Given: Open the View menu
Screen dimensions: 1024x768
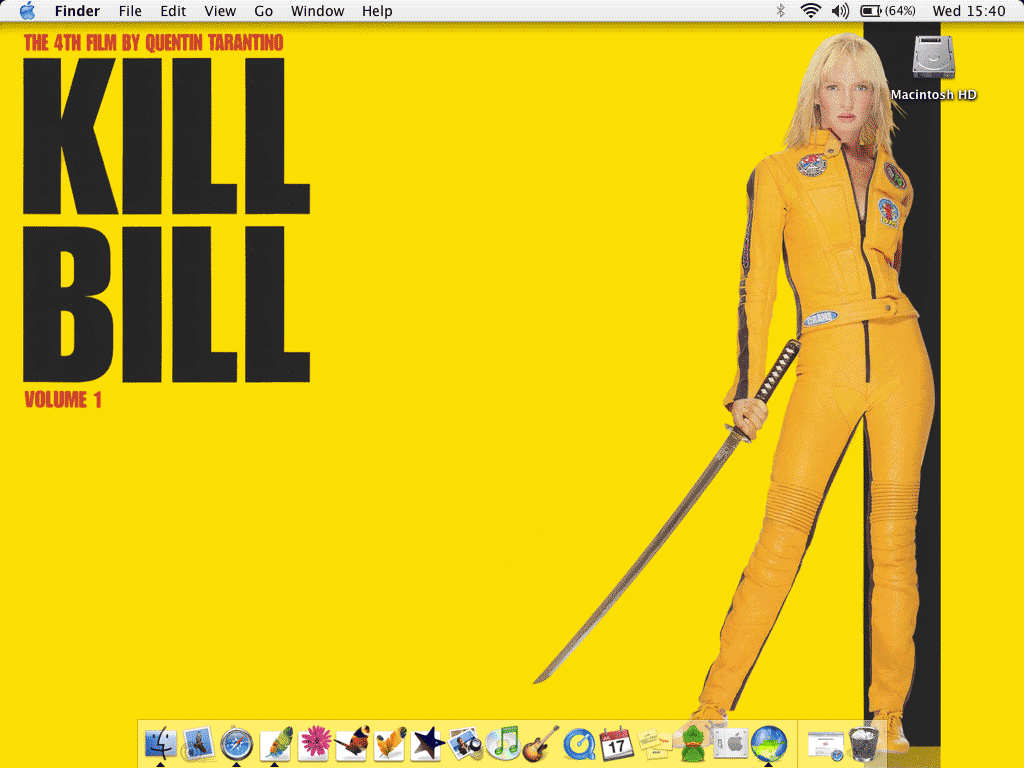Looking at the screenshot, I should coord(220,11).
